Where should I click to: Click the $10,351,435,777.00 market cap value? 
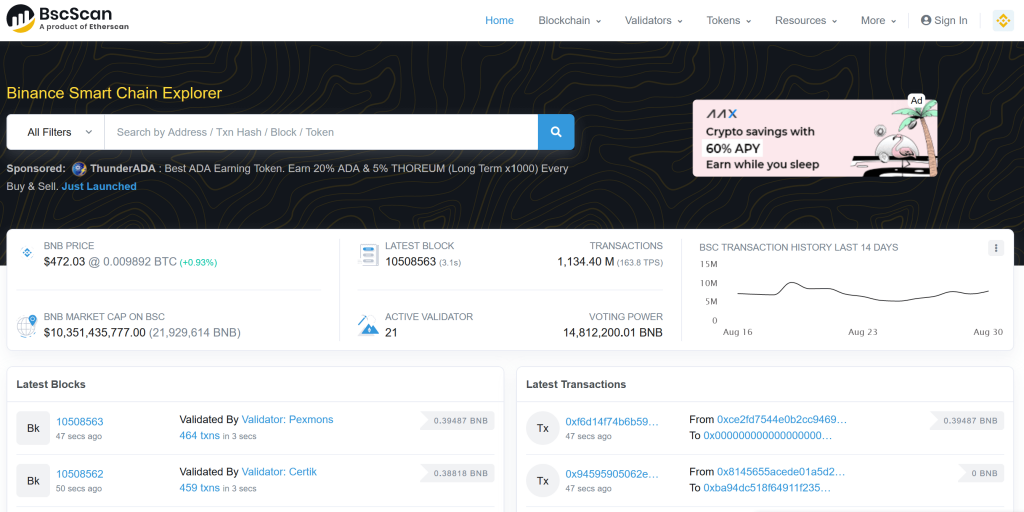95,332
